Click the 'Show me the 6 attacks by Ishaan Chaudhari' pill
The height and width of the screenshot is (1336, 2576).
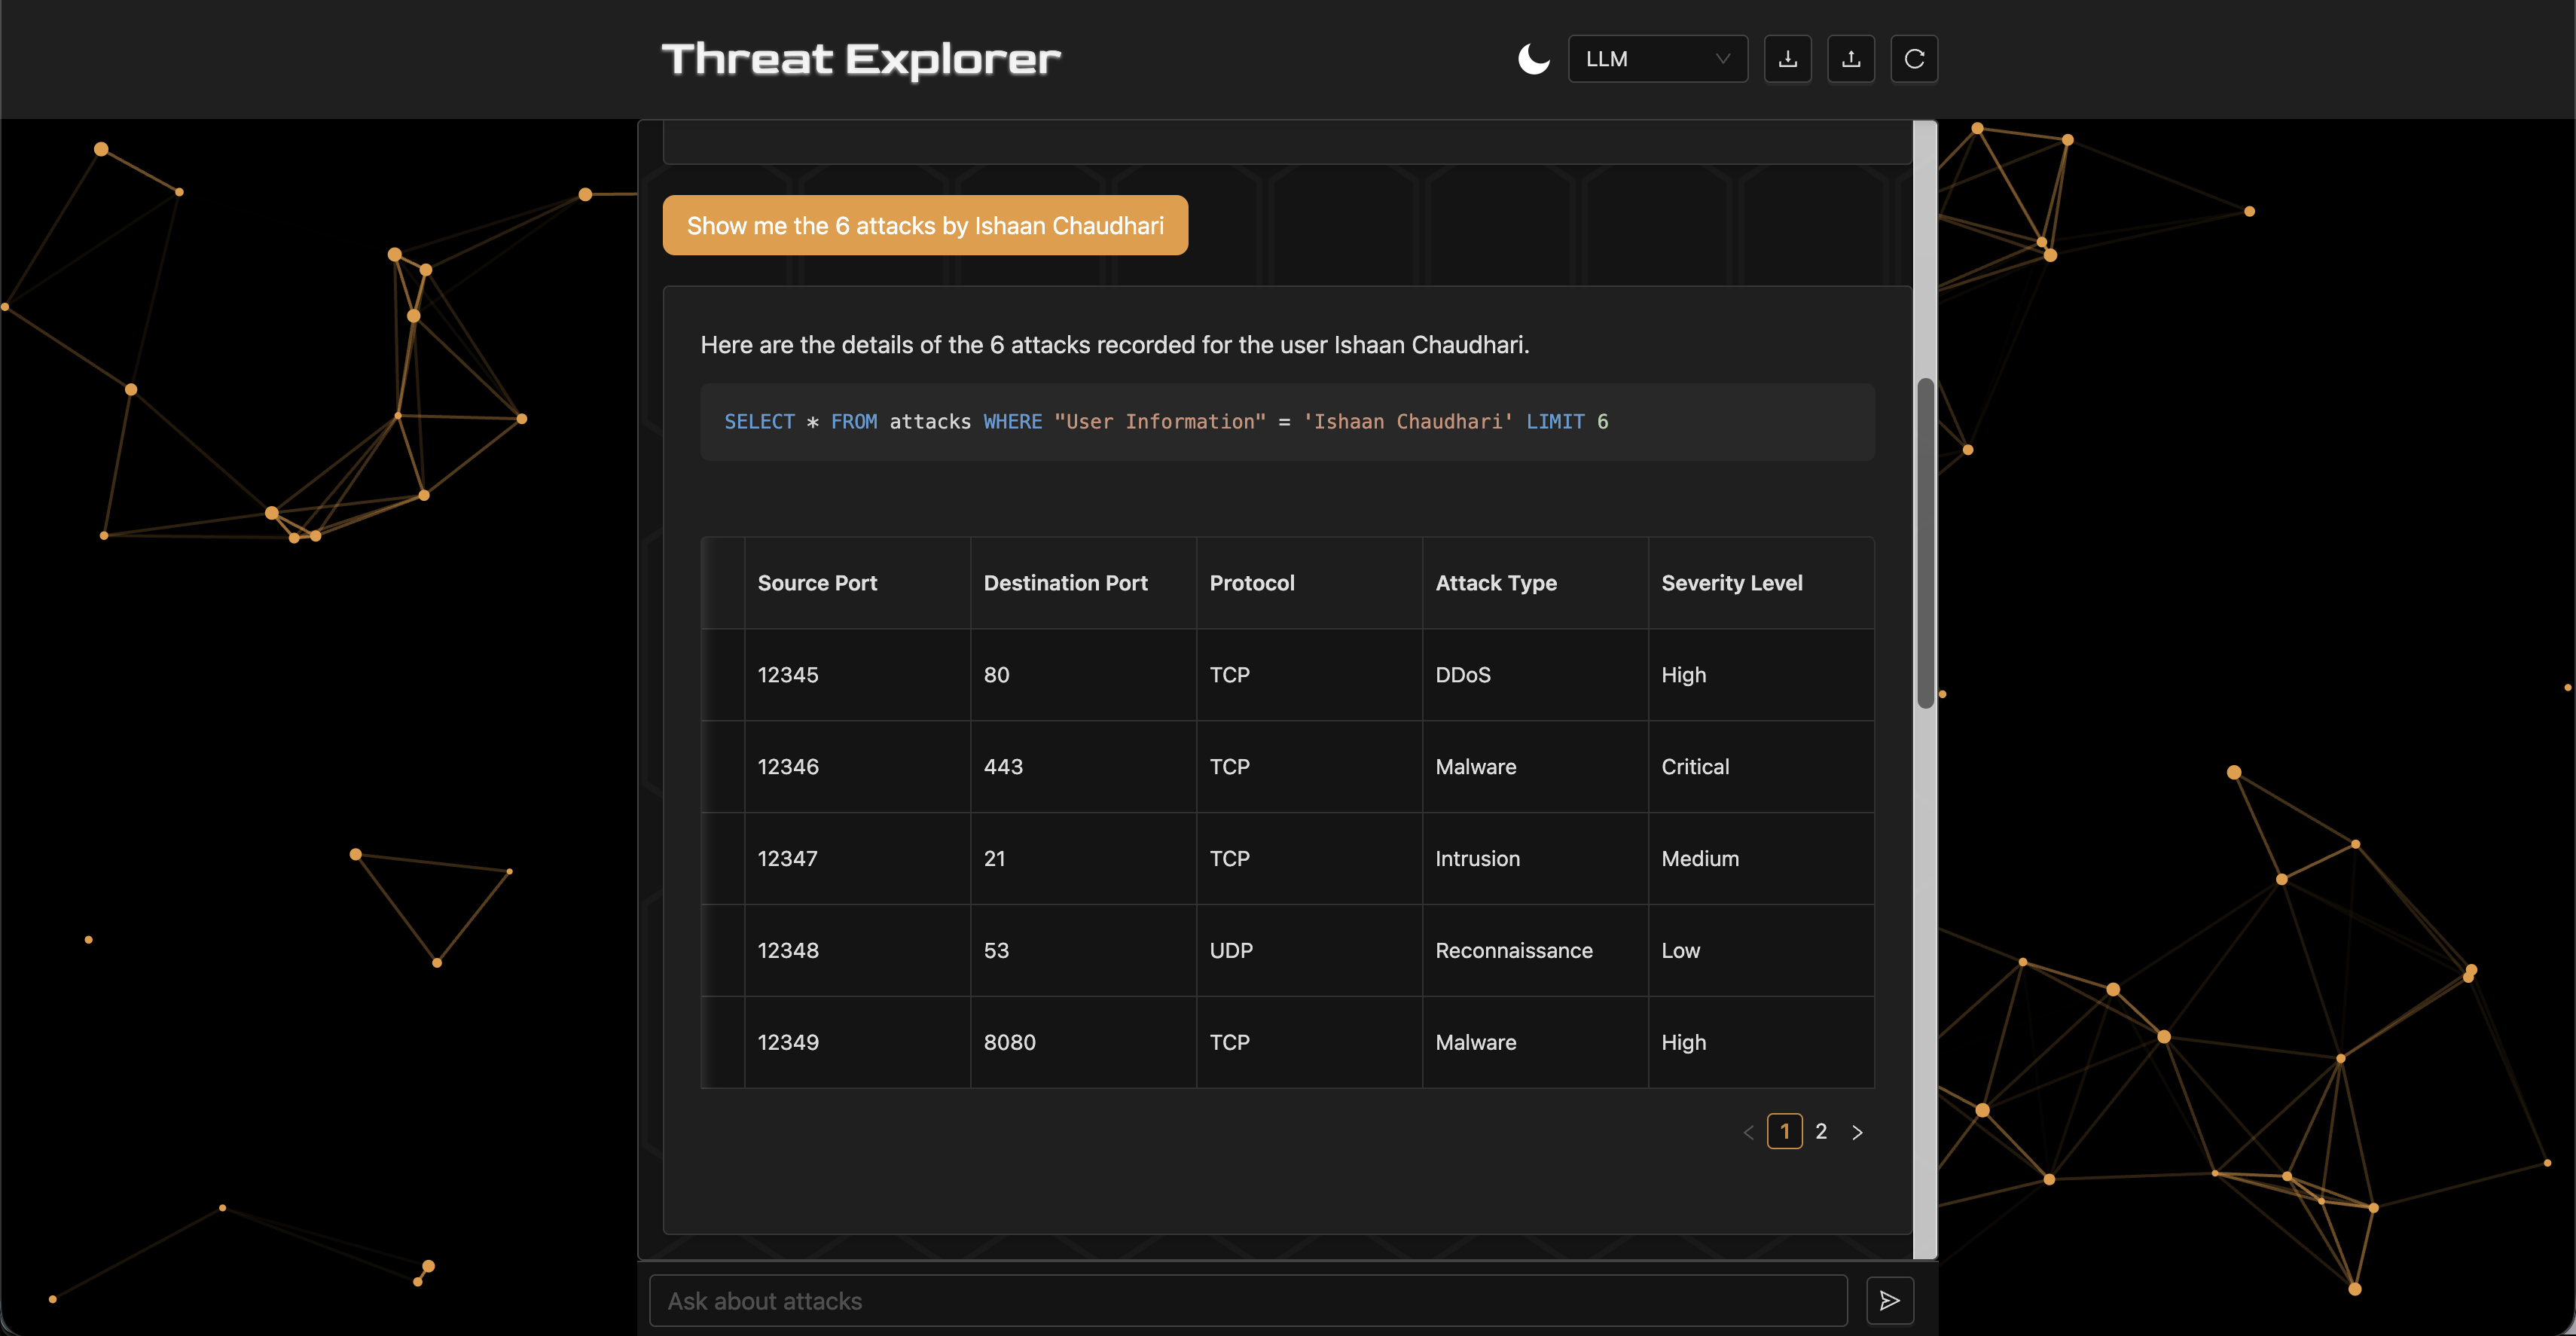coord(925,225)
